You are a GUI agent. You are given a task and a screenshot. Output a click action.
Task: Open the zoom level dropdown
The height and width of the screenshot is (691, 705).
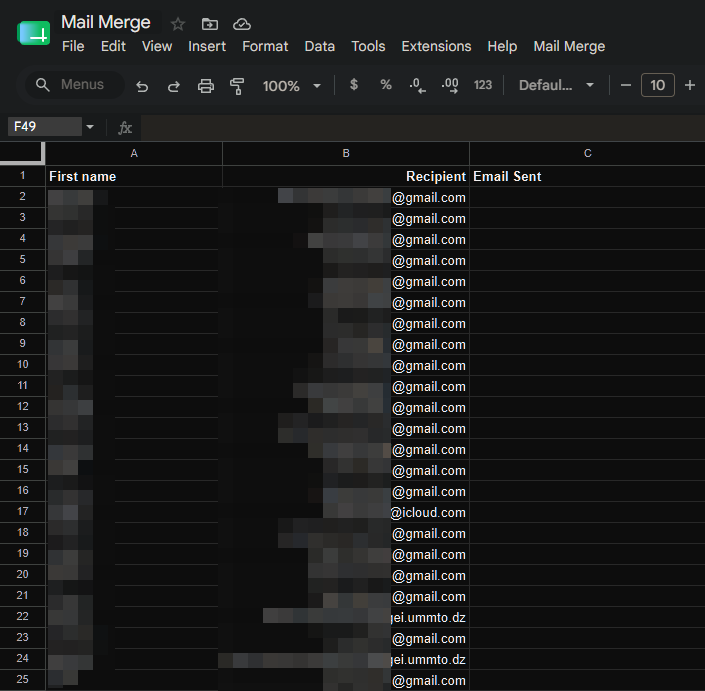[292, 85]
